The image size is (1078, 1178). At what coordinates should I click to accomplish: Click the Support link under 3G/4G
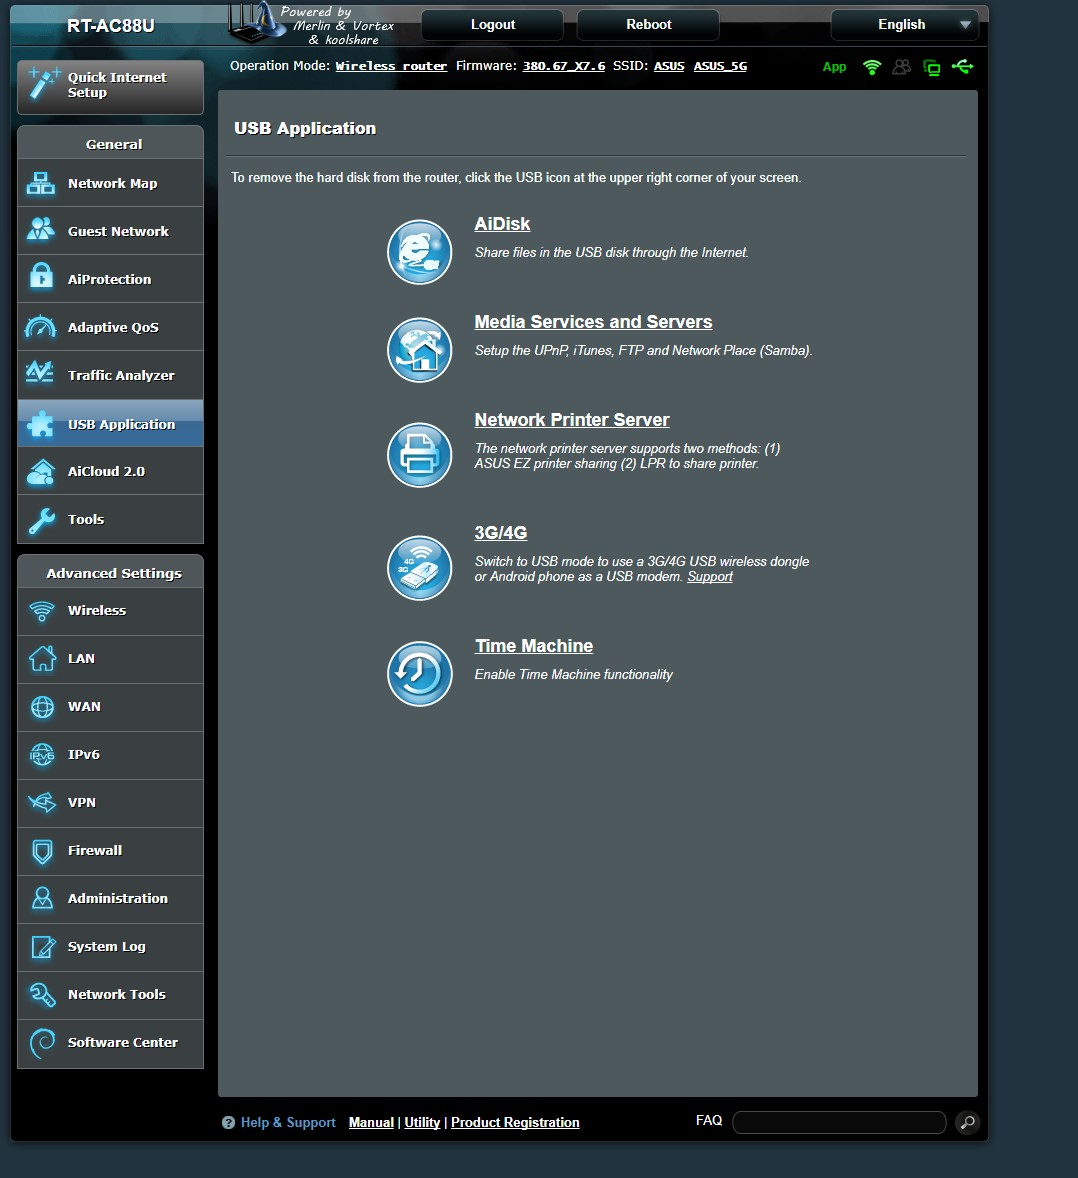[710, 577]
